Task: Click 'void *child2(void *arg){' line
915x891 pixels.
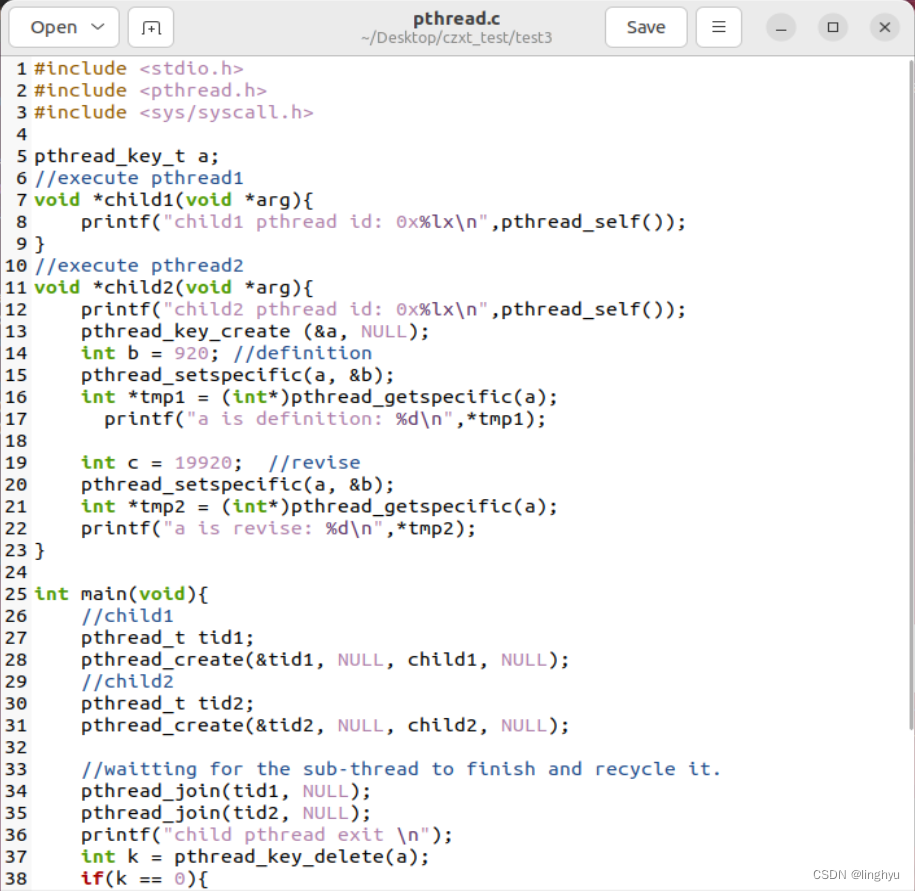Action: (174, 288)
